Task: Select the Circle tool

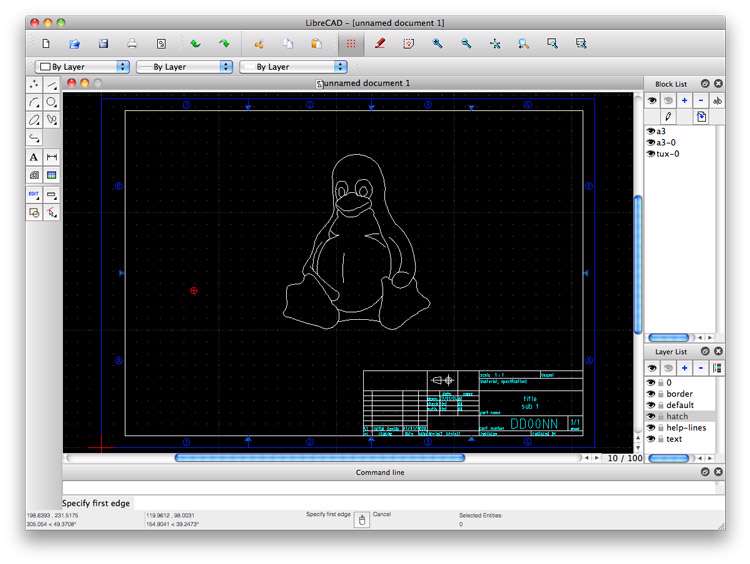Action: pyautogui.click(x=52, y=102)
